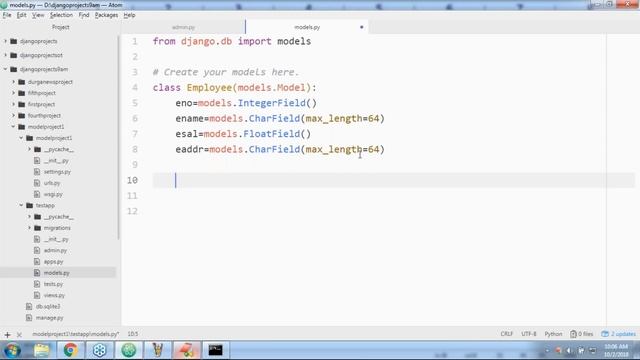640x360 pixels.
Task: Click the settings.py file icon
Action: (37, 172)
